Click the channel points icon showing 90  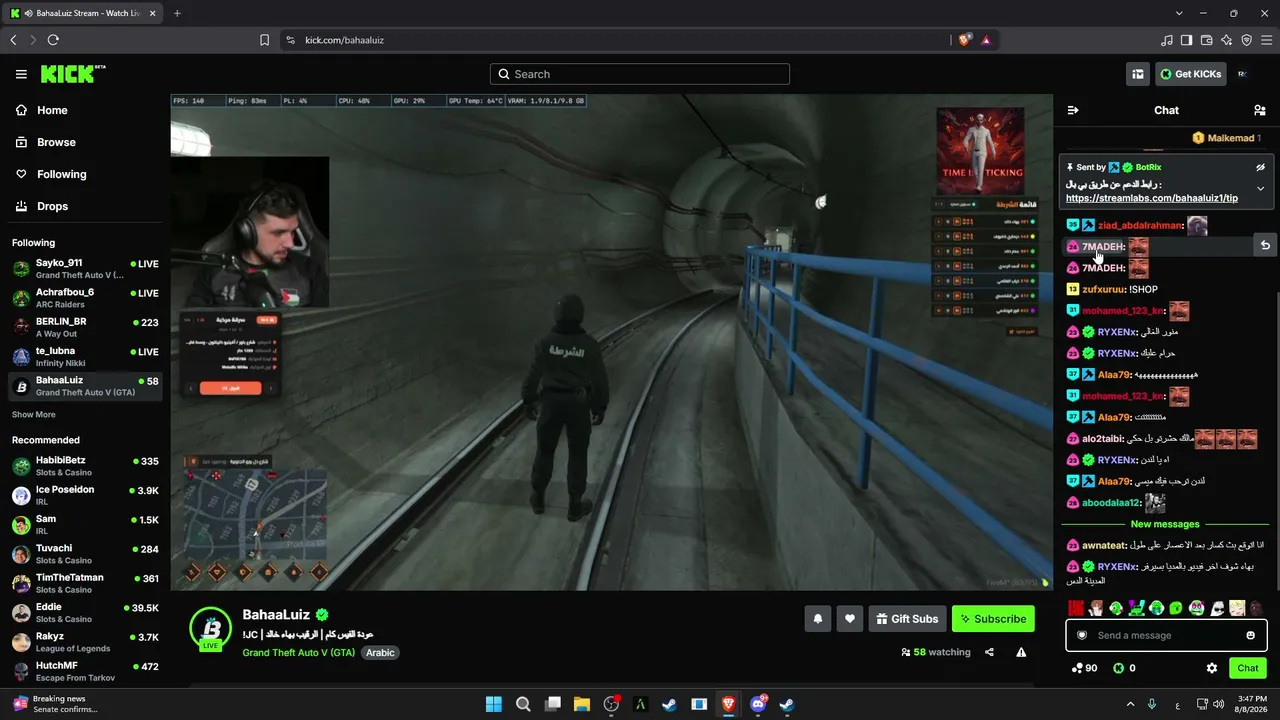(x=1084, y=668)
